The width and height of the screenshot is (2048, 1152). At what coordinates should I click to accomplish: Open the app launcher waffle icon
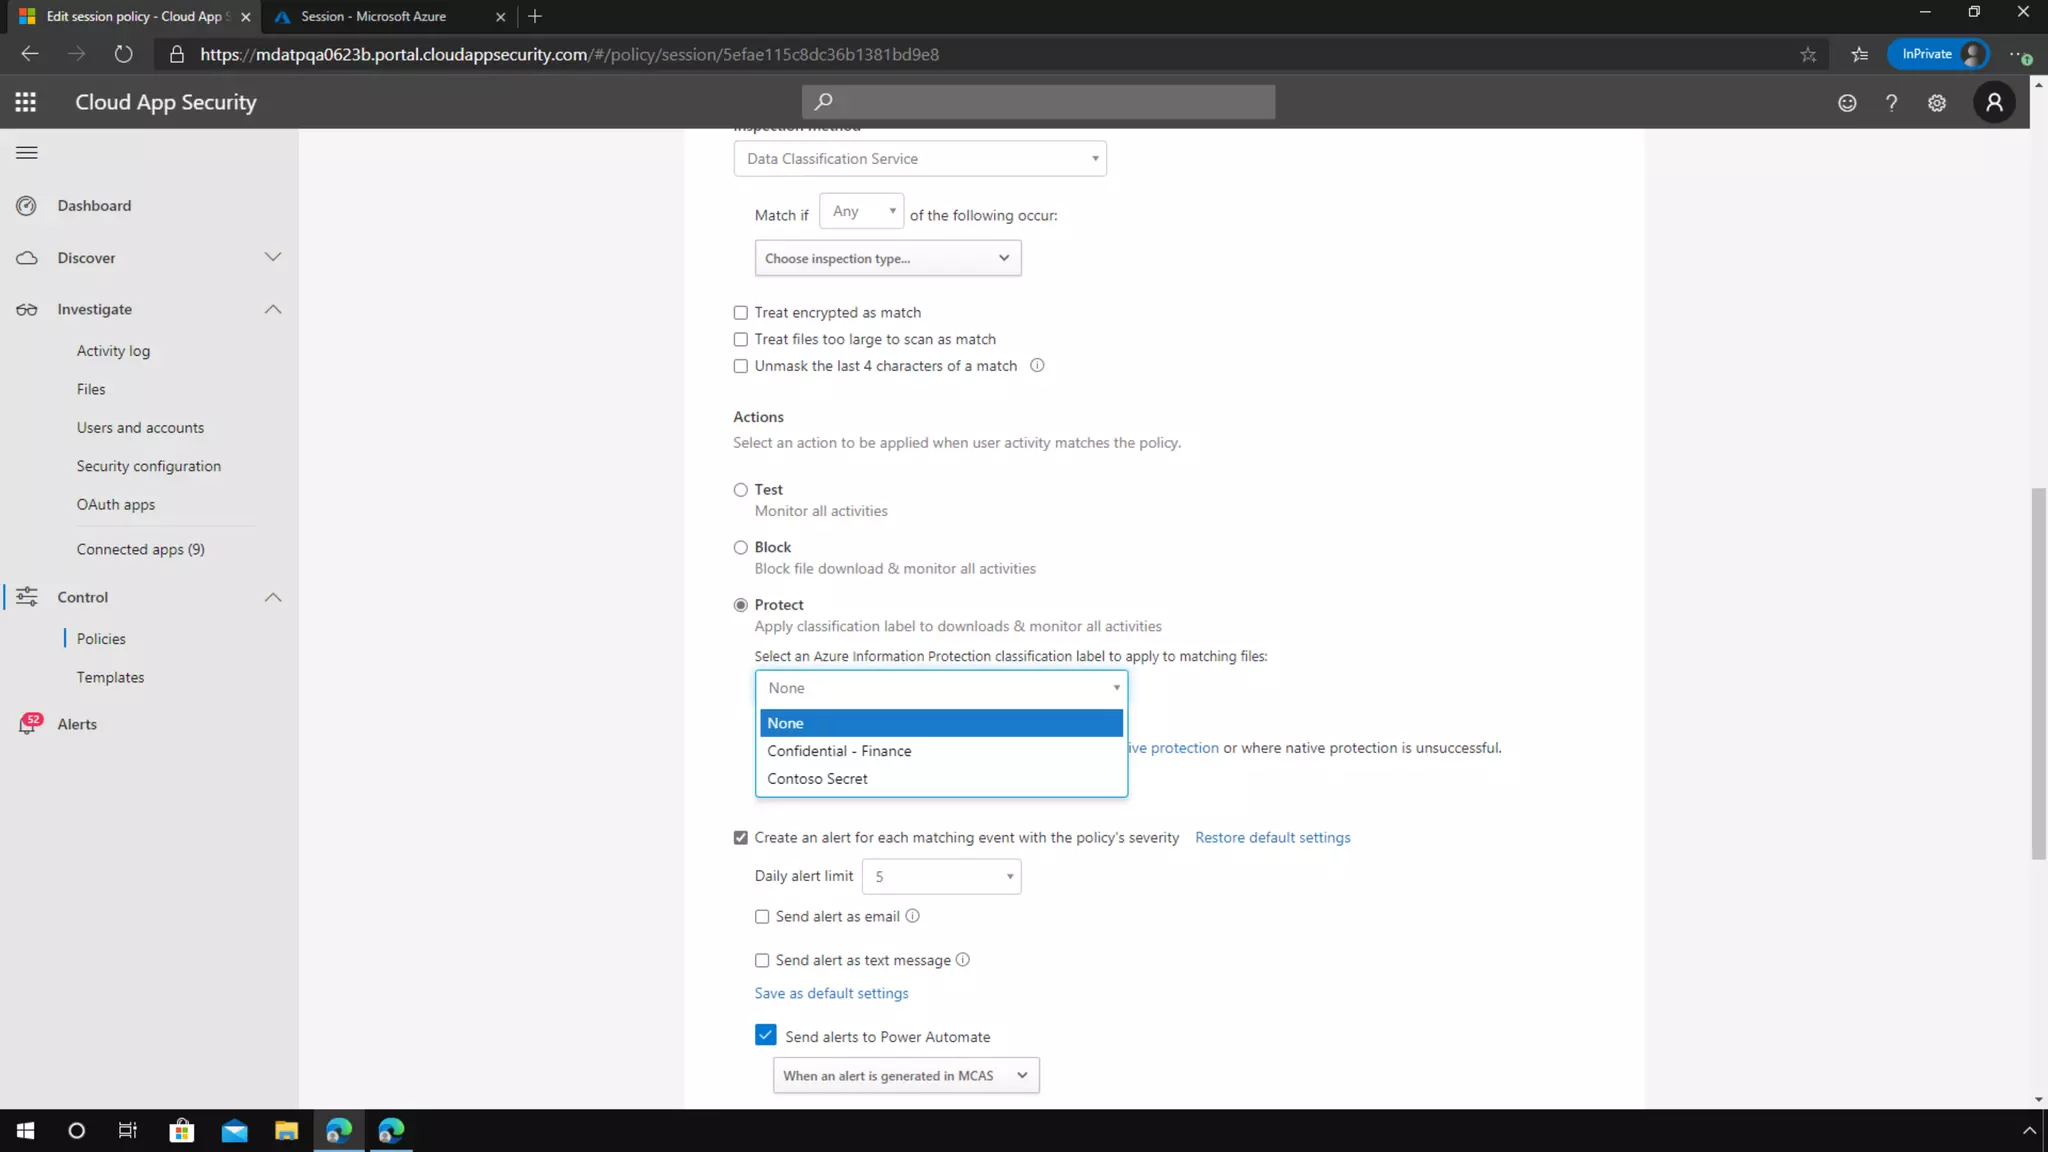(26, 102)
